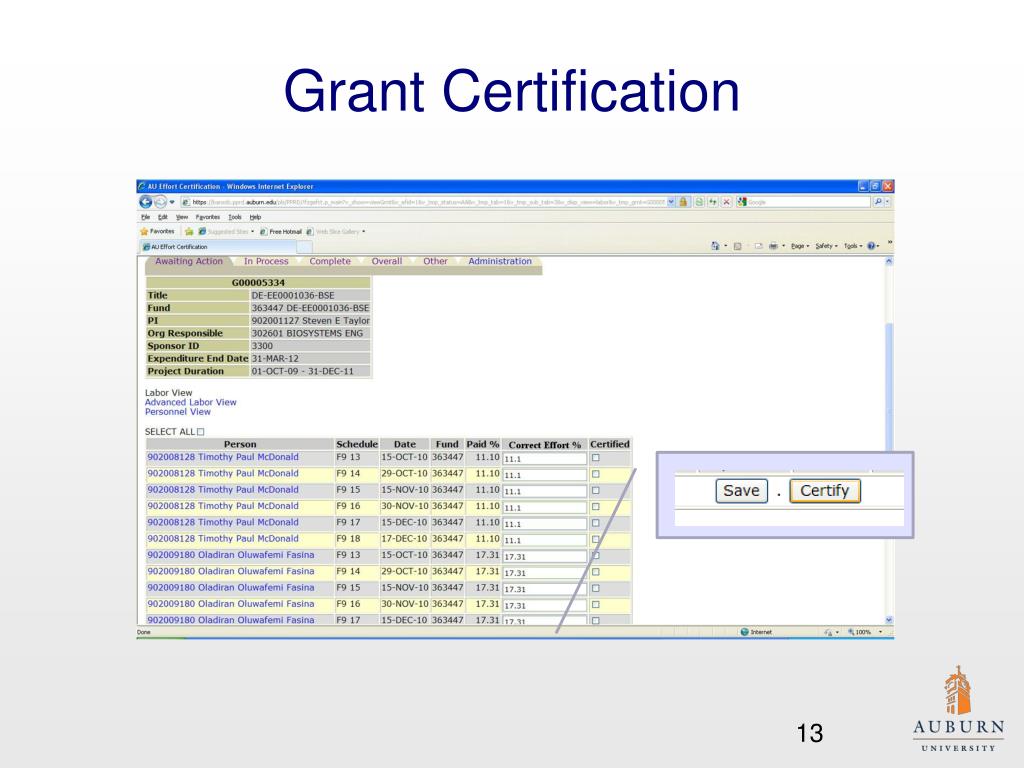The width and height of the screenshot is (1024, 768).
Task: Refresh the page with the green arrows icon
Action: pos(712,202)
